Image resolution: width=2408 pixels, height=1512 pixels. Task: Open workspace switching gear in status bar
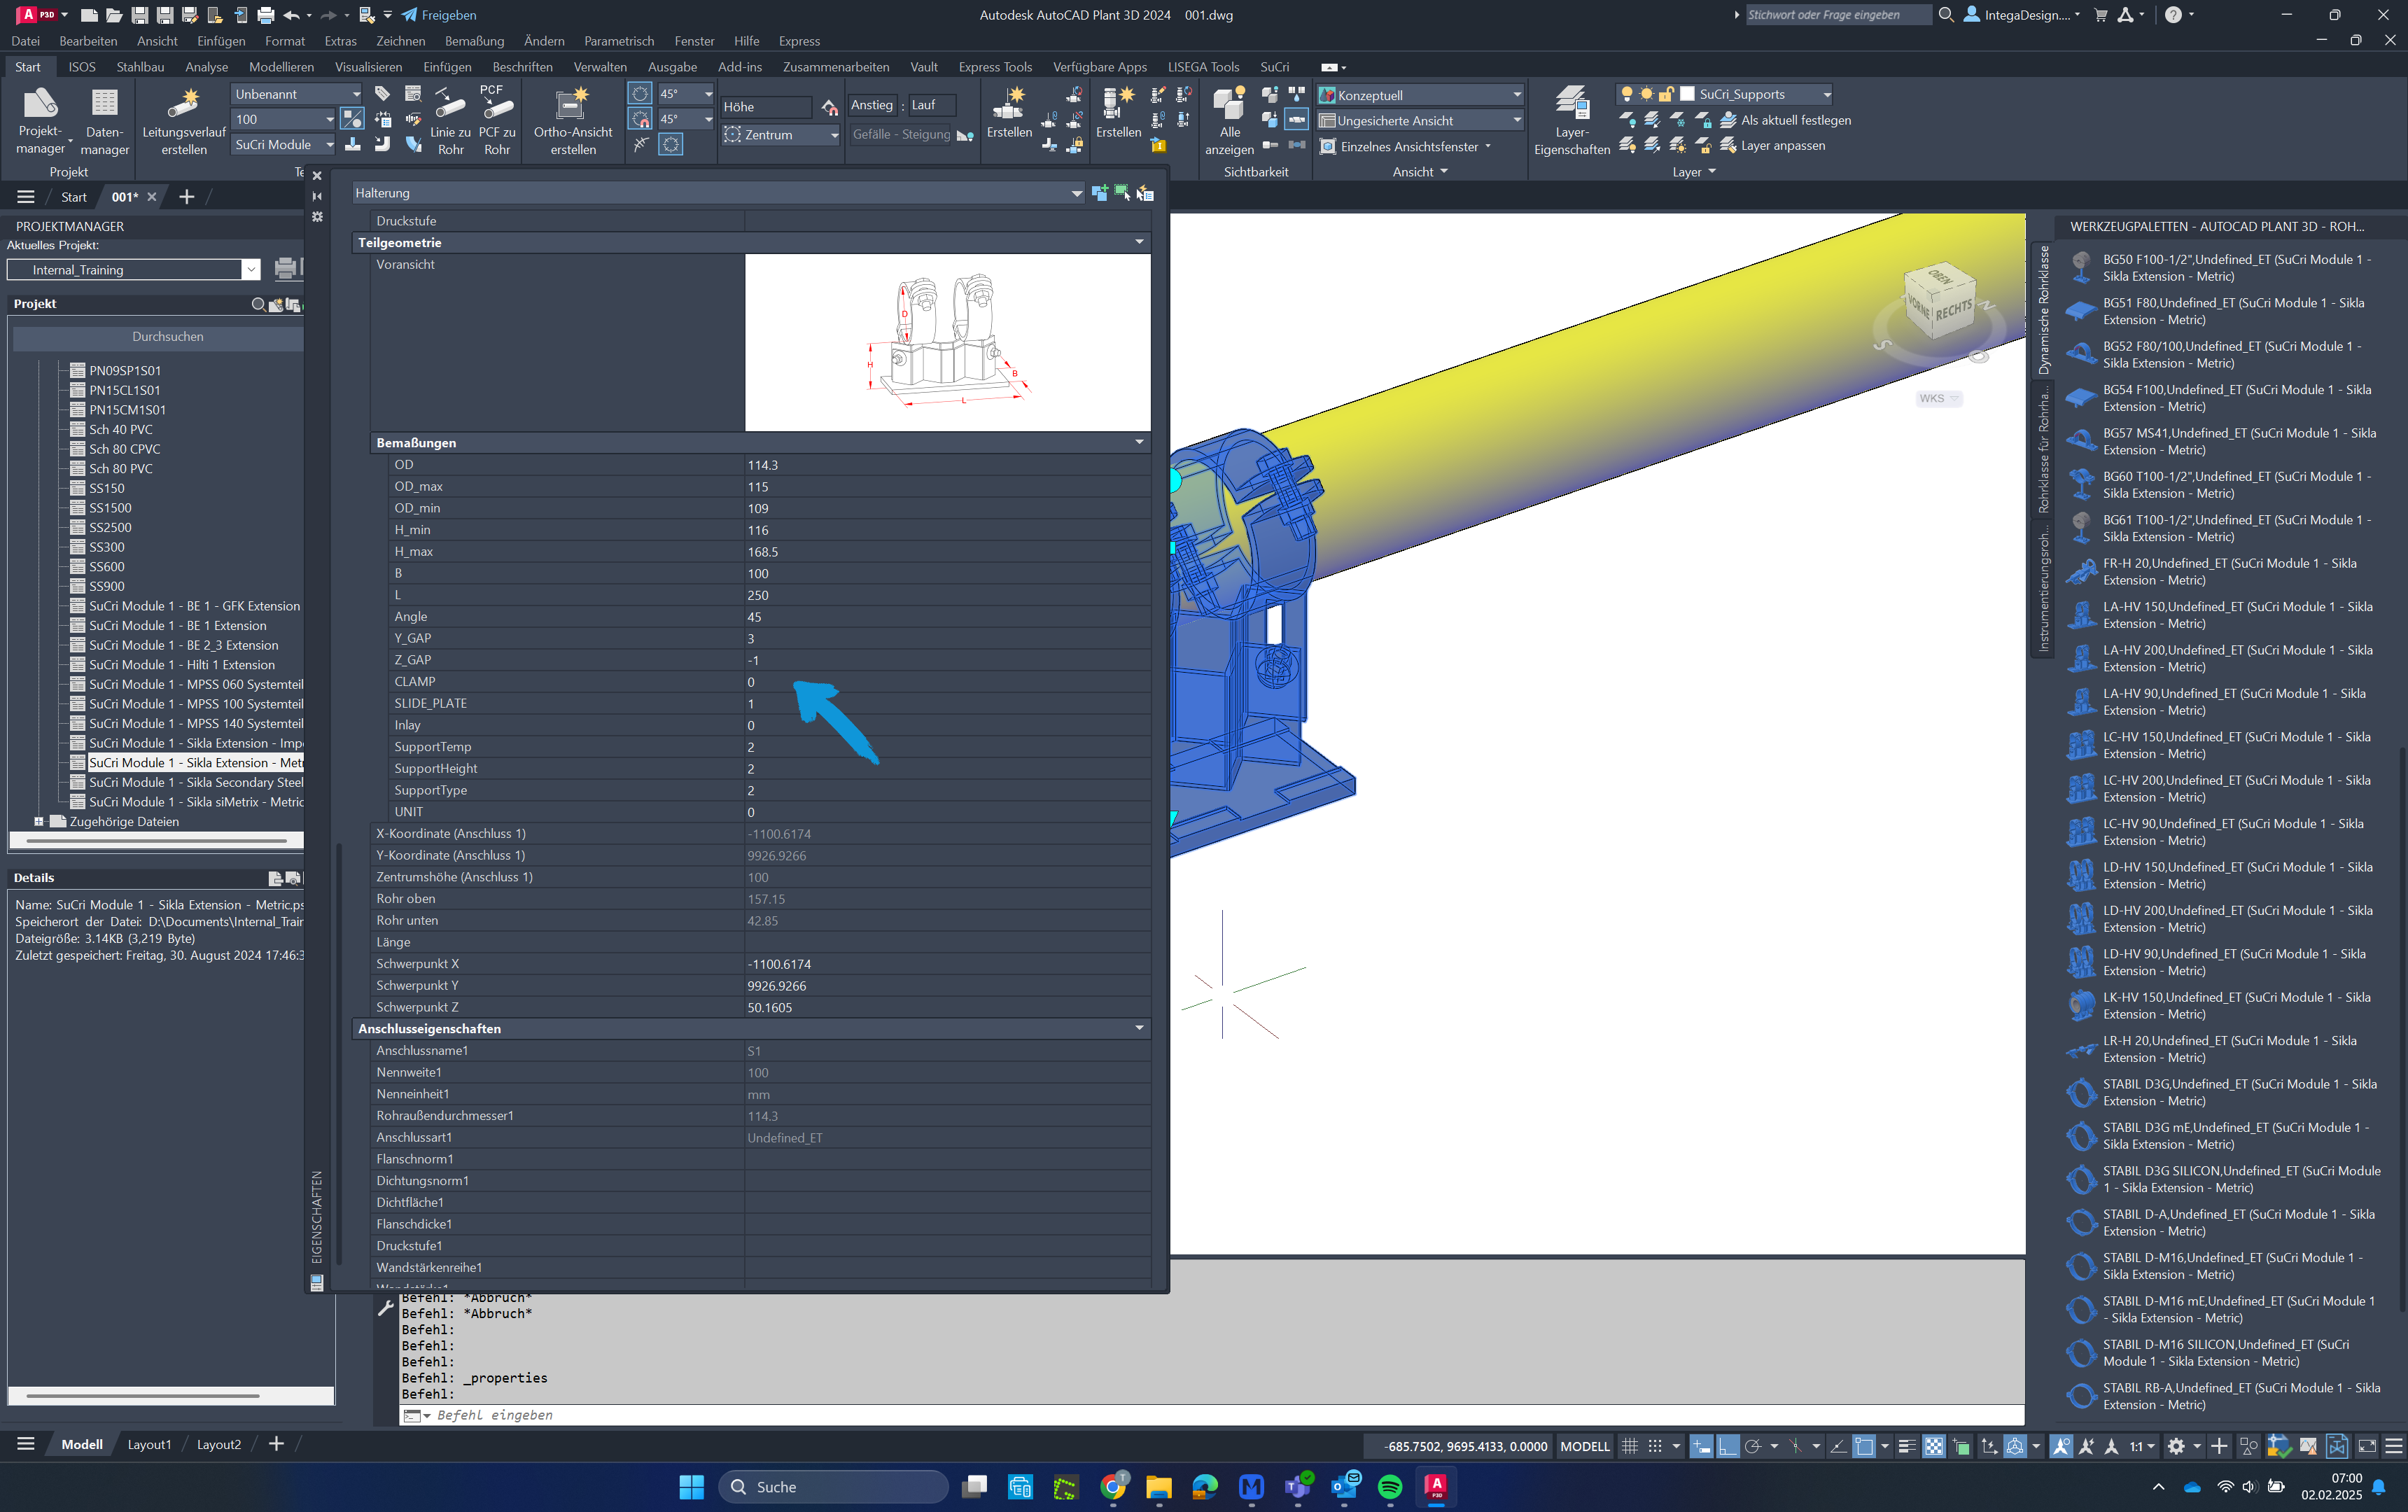(x=2176, y=1446)
